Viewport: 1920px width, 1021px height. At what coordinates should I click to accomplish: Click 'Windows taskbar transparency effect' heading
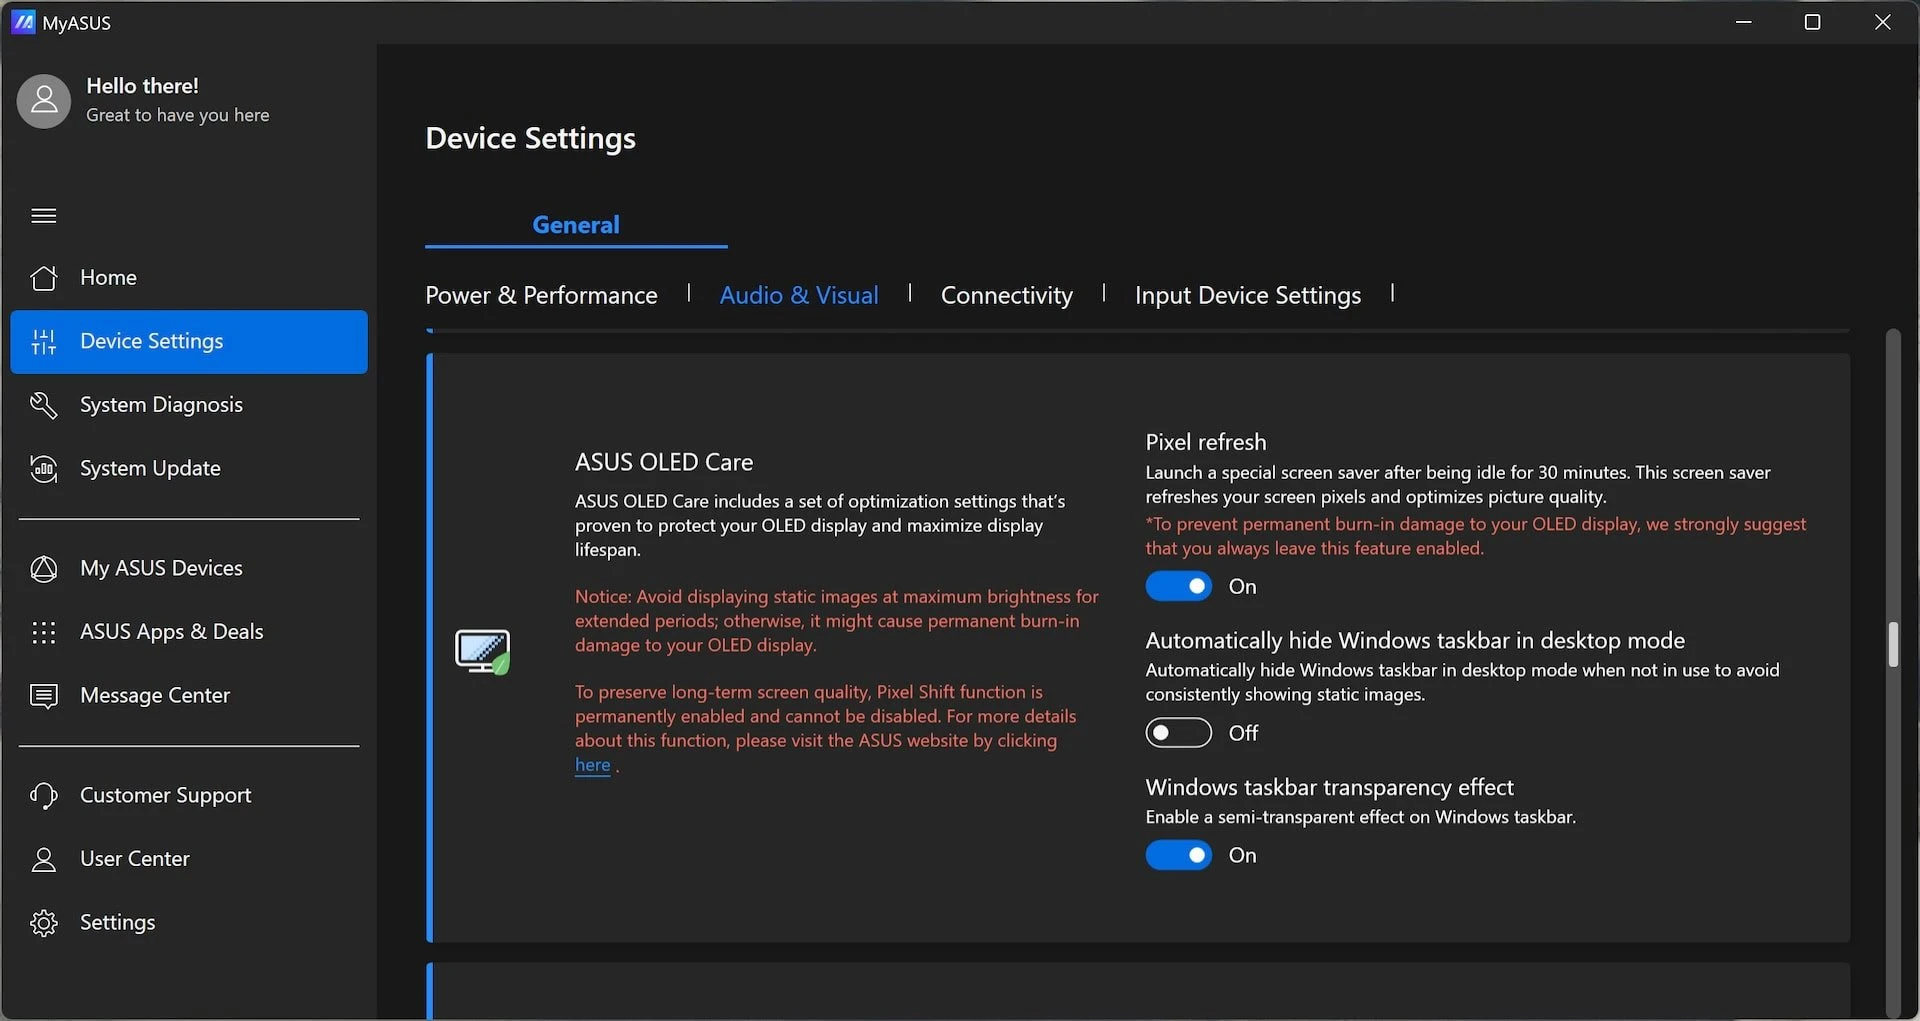point(1329,787)
